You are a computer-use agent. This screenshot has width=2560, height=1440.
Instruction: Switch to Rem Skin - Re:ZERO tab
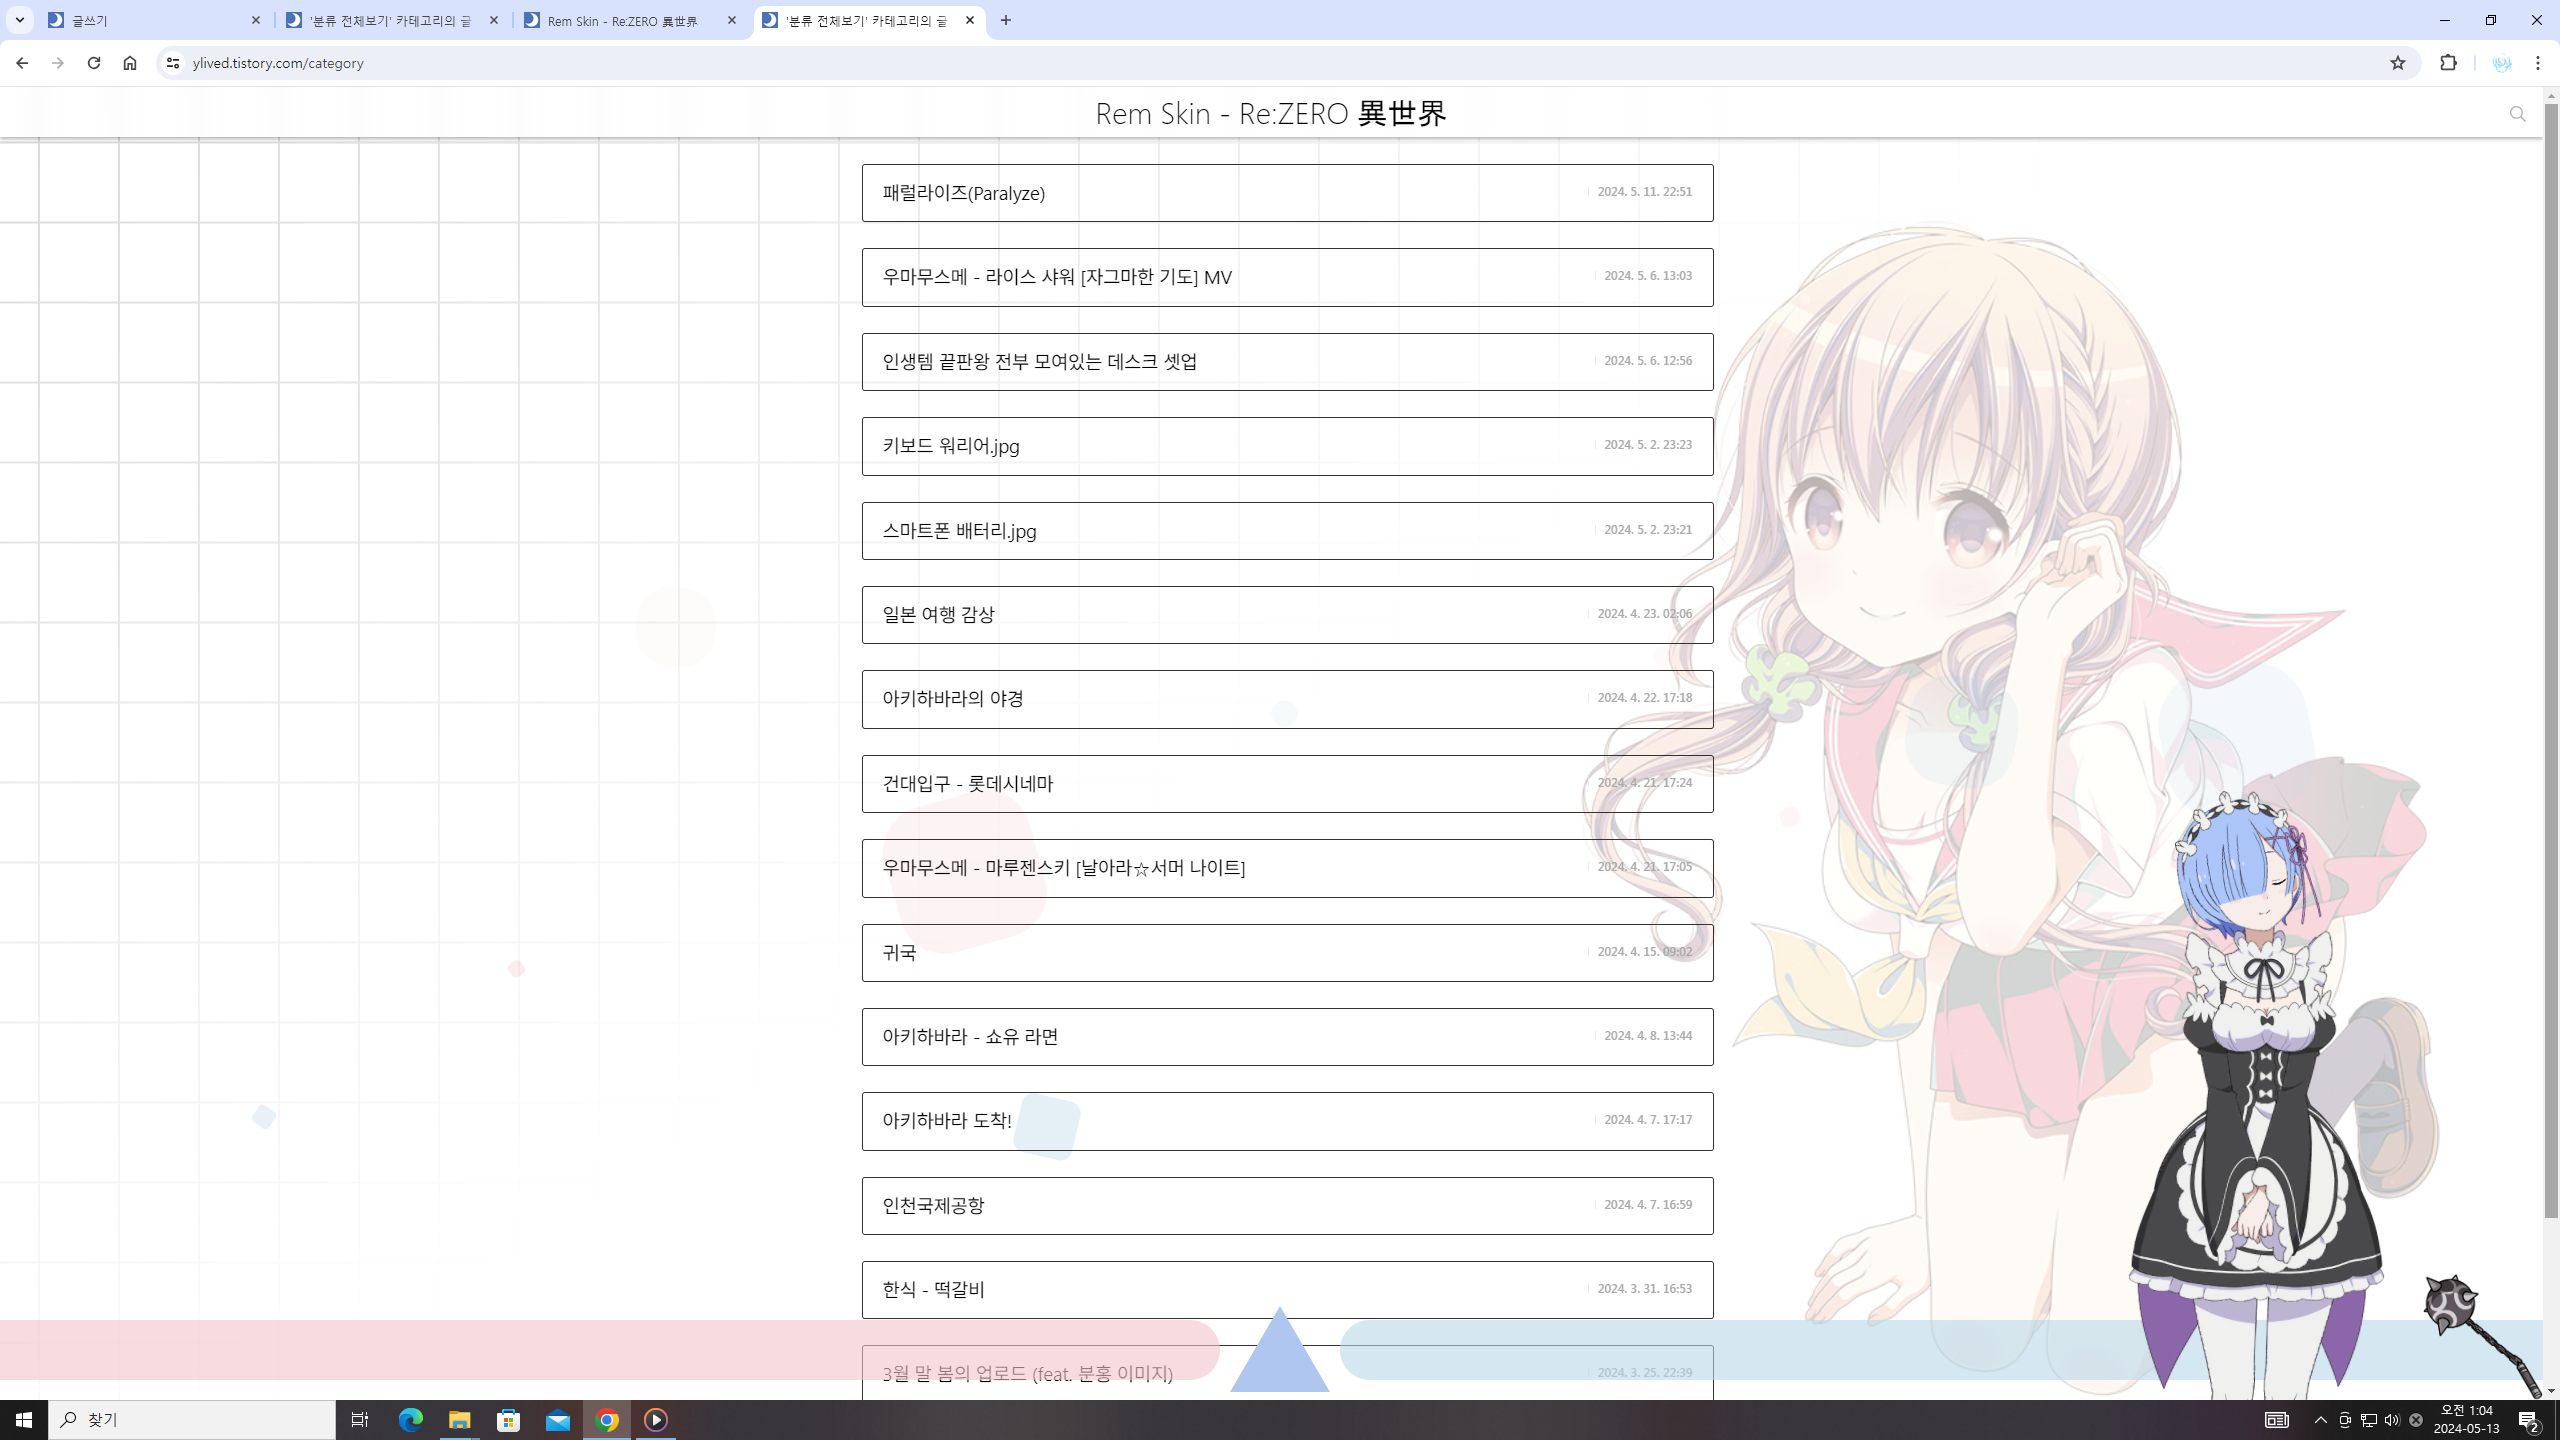(622, 20)
